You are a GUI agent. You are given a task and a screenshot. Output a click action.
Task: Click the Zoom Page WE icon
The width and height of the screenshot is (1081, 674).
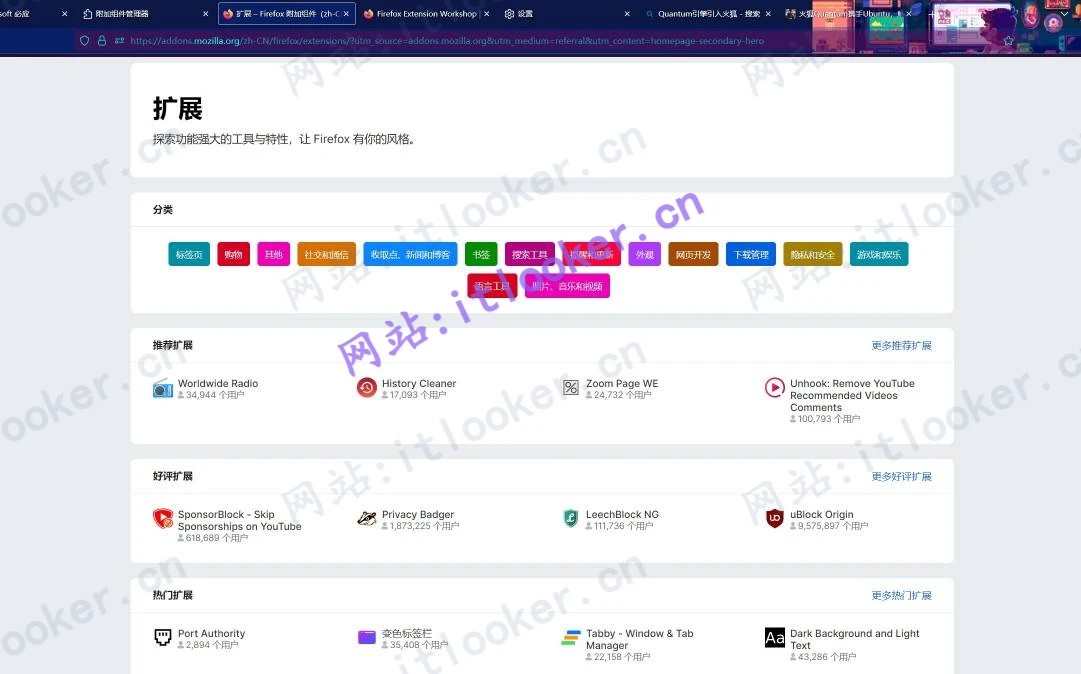pyautogui.click(x=571, y=388)
